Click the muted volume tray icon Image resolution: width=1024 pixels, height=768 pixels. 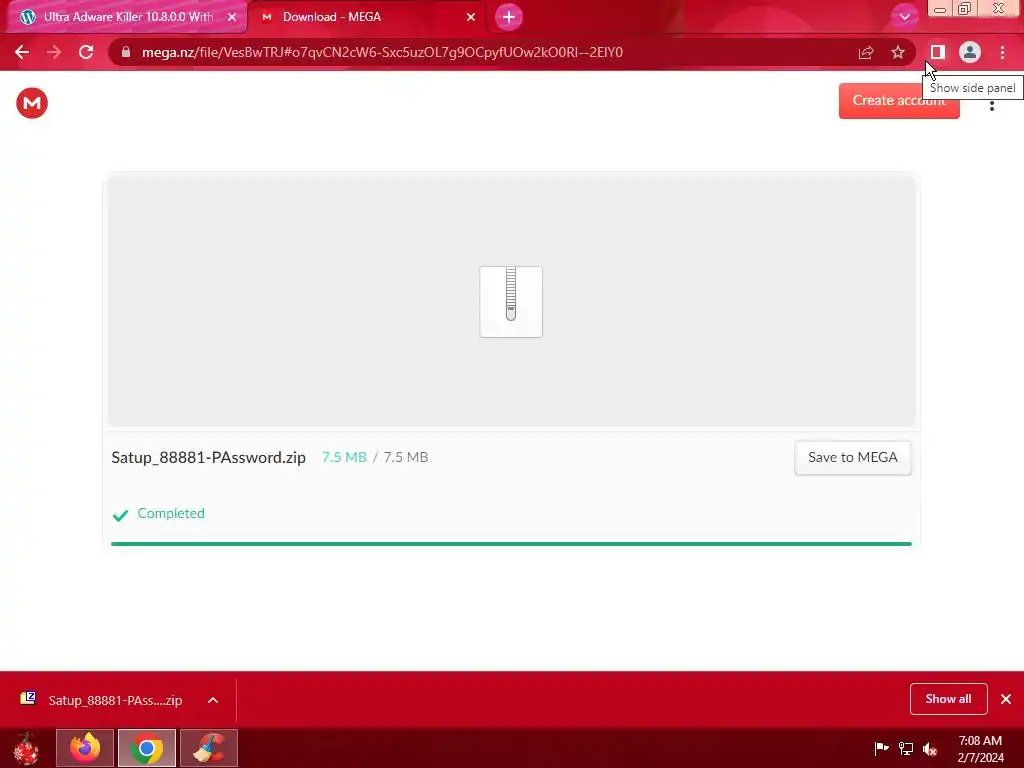click(930, 748)
